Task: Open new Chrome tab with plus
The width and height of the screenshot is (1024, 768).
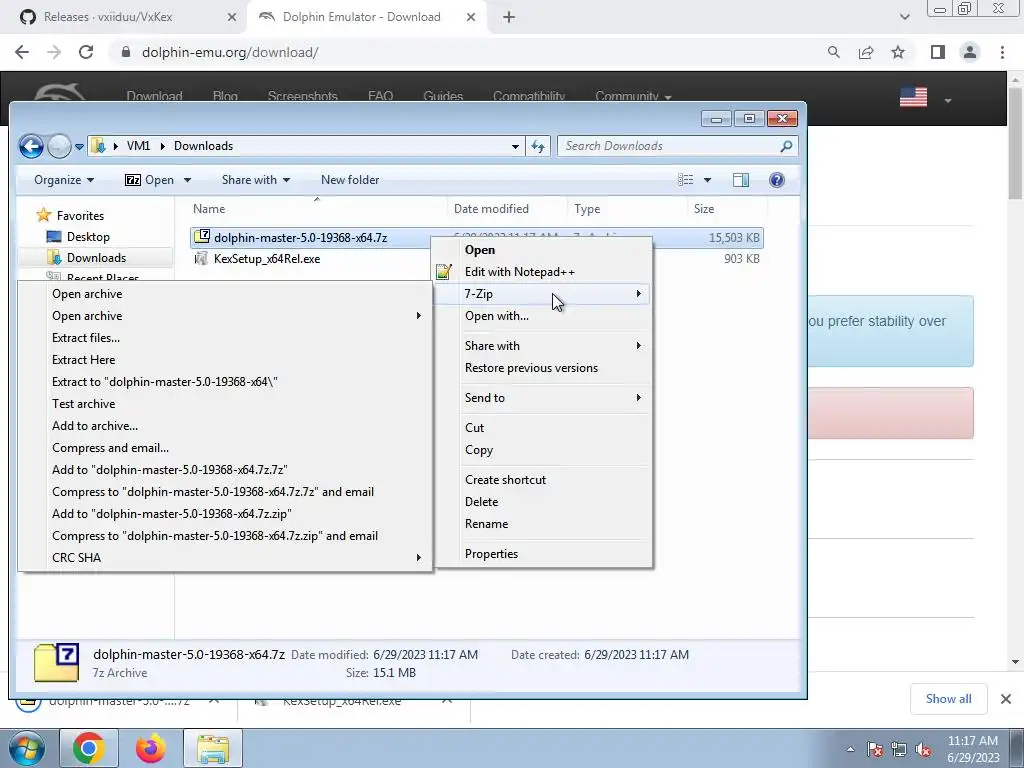Action: point(509,17)
